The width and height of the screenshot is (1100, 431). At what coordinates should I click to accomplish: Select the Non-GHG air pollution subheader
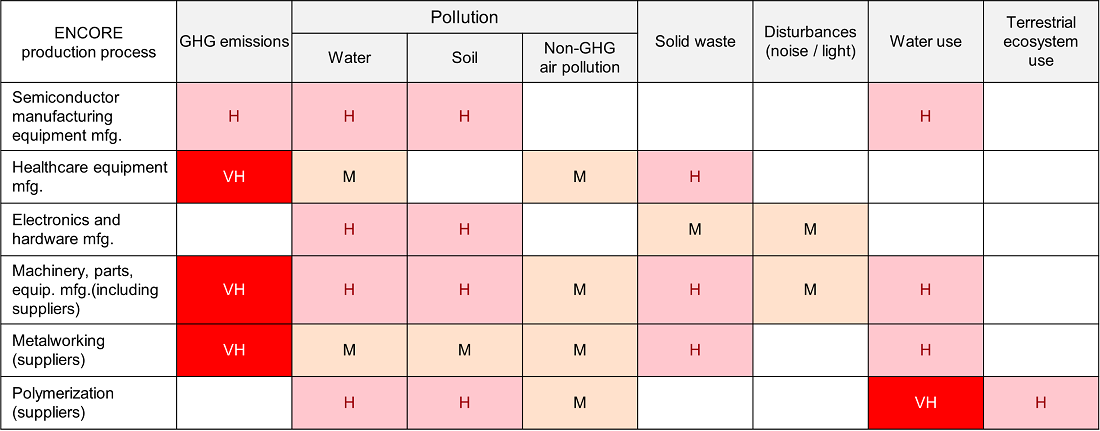(579, 58)
